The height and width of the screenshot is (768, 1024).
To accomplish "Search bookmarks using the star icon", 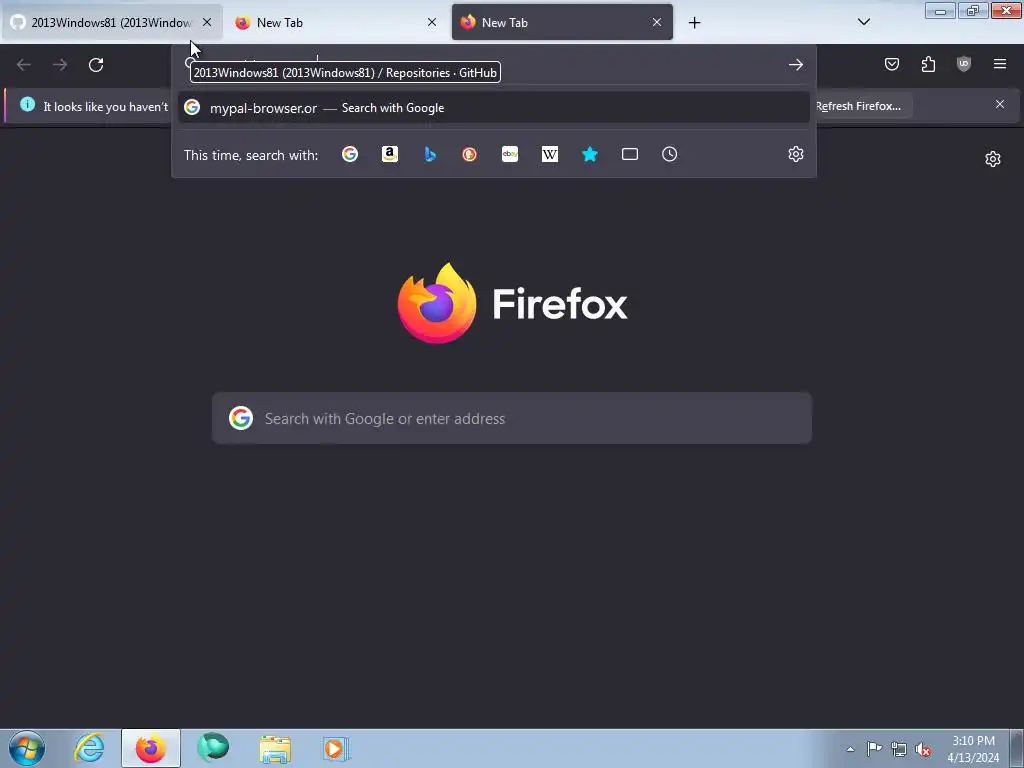I will click(x=590, y=154).
